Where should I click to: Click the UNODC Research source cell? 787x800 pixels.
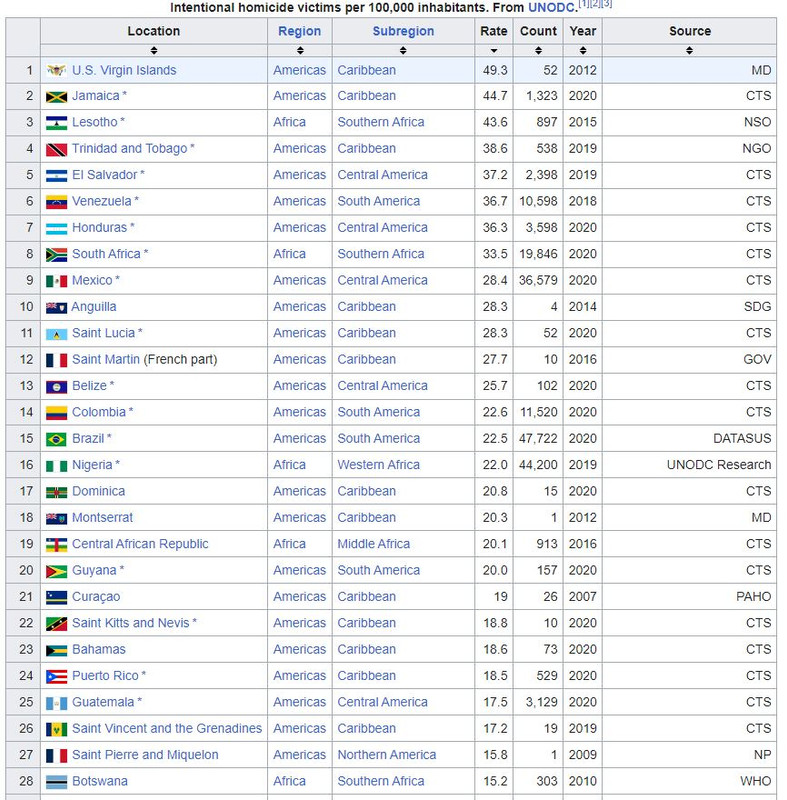pyautogui.click(x=689, y=465)
